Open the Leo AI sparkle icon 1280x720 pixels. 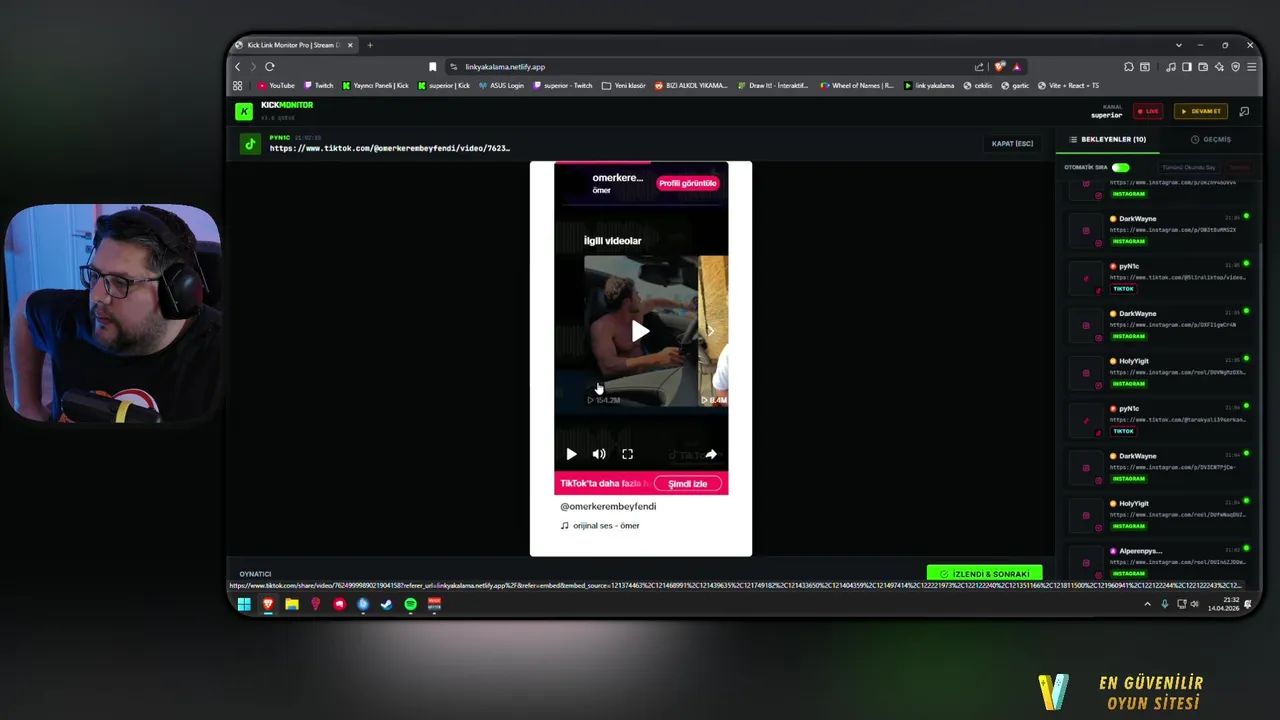[x=1219, y=67]
